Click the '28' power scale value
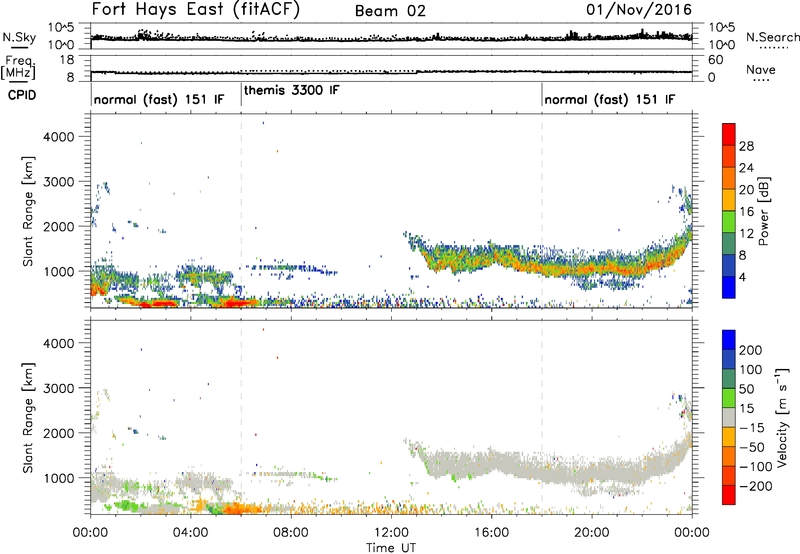800x554 pixels. point(746,146)
